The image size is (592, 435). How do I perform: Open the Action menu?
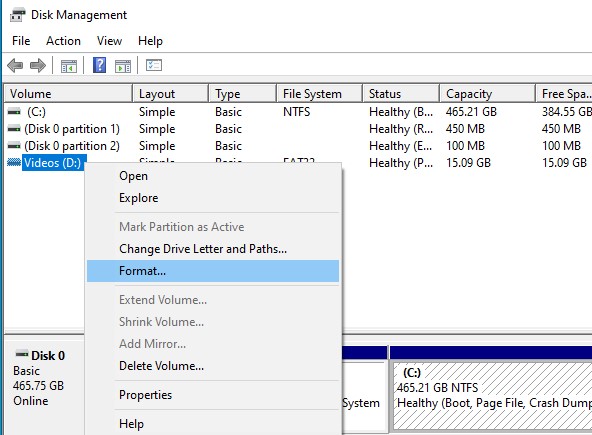63,41
